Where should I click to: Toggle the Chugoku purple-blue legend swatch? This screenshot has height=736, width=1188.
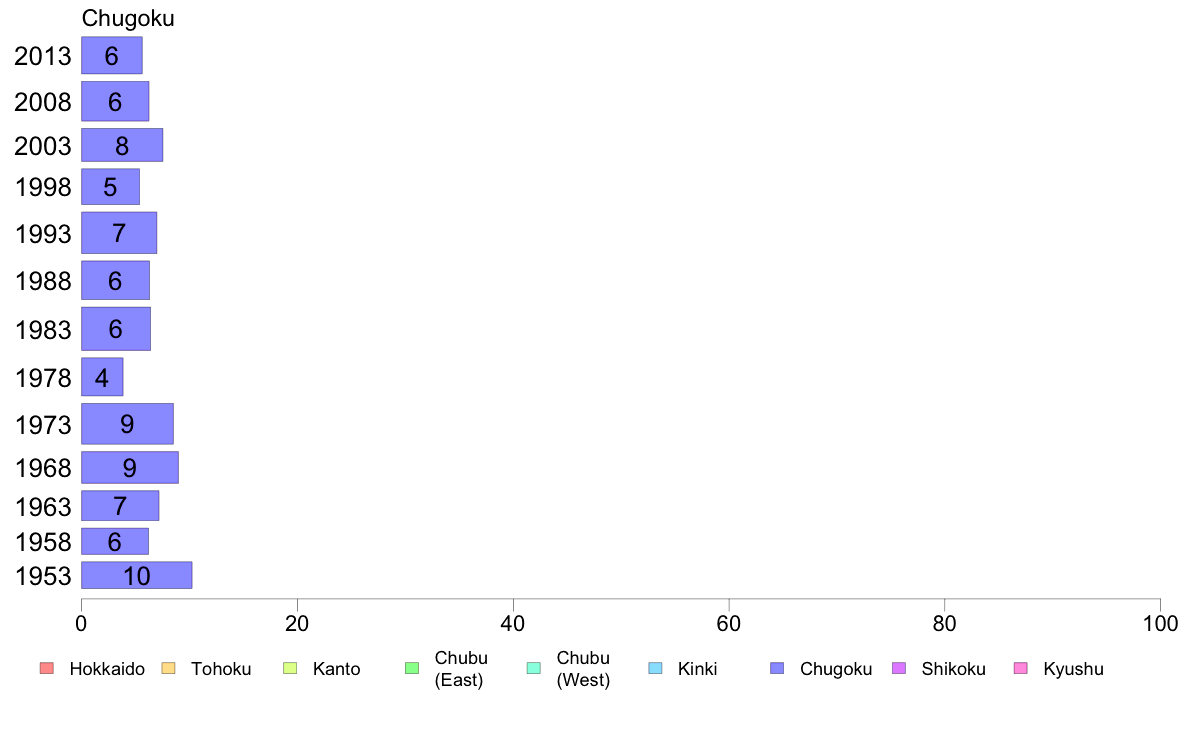(777, 668)
